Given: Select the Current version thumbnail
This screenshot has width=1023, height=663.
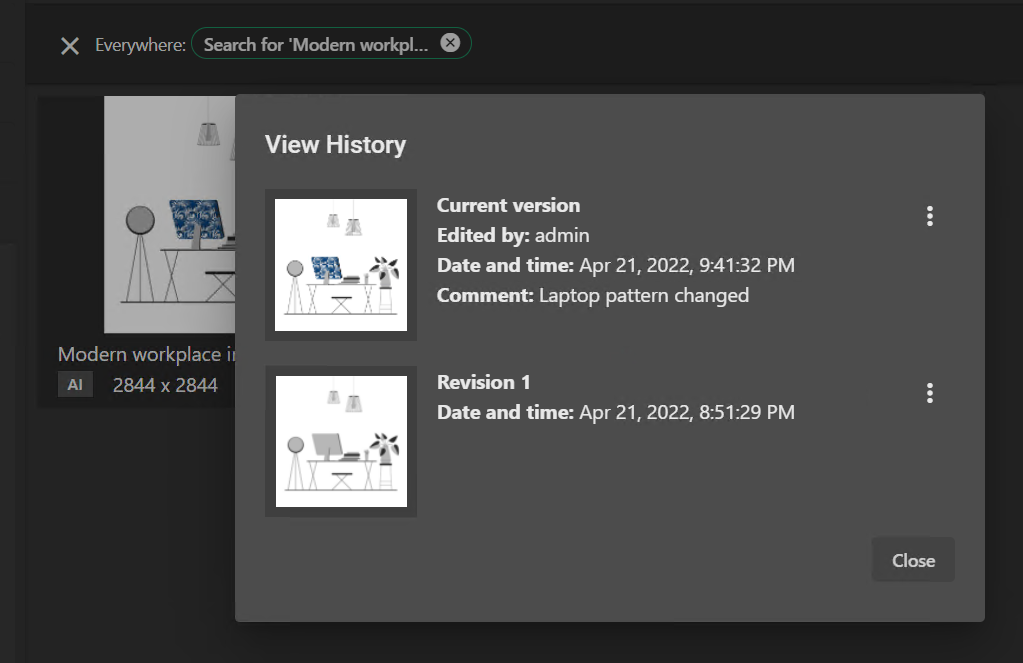Looking at the screenshot, I should pos(341,265).
